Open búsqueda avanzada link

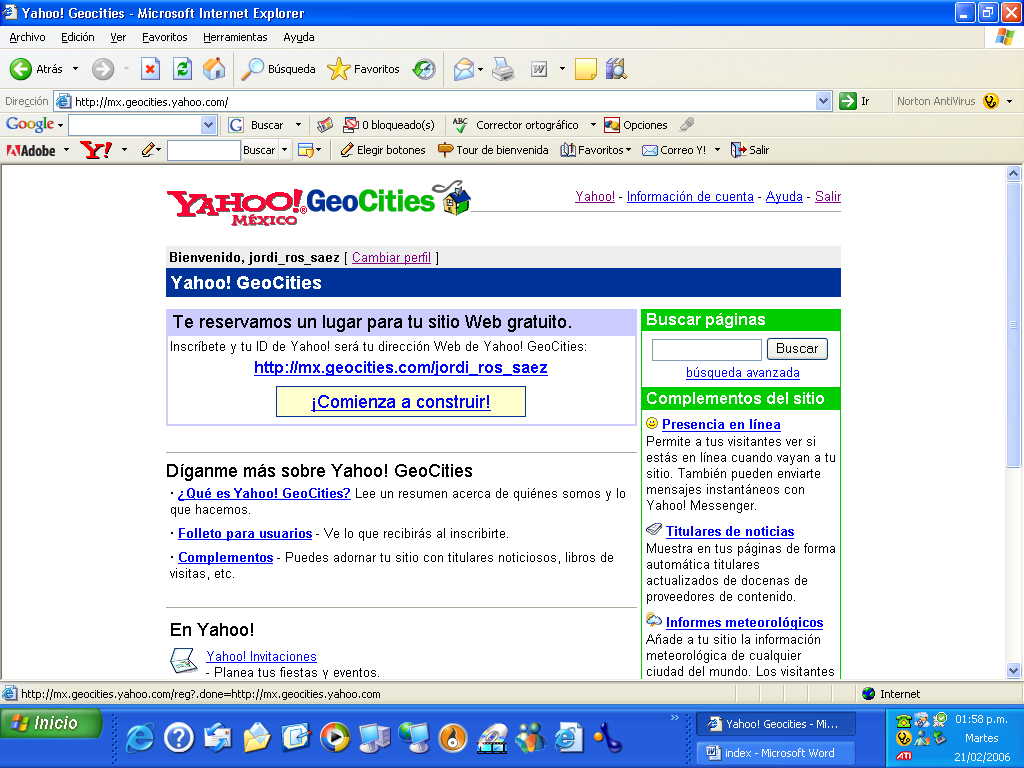coord(743,373)
